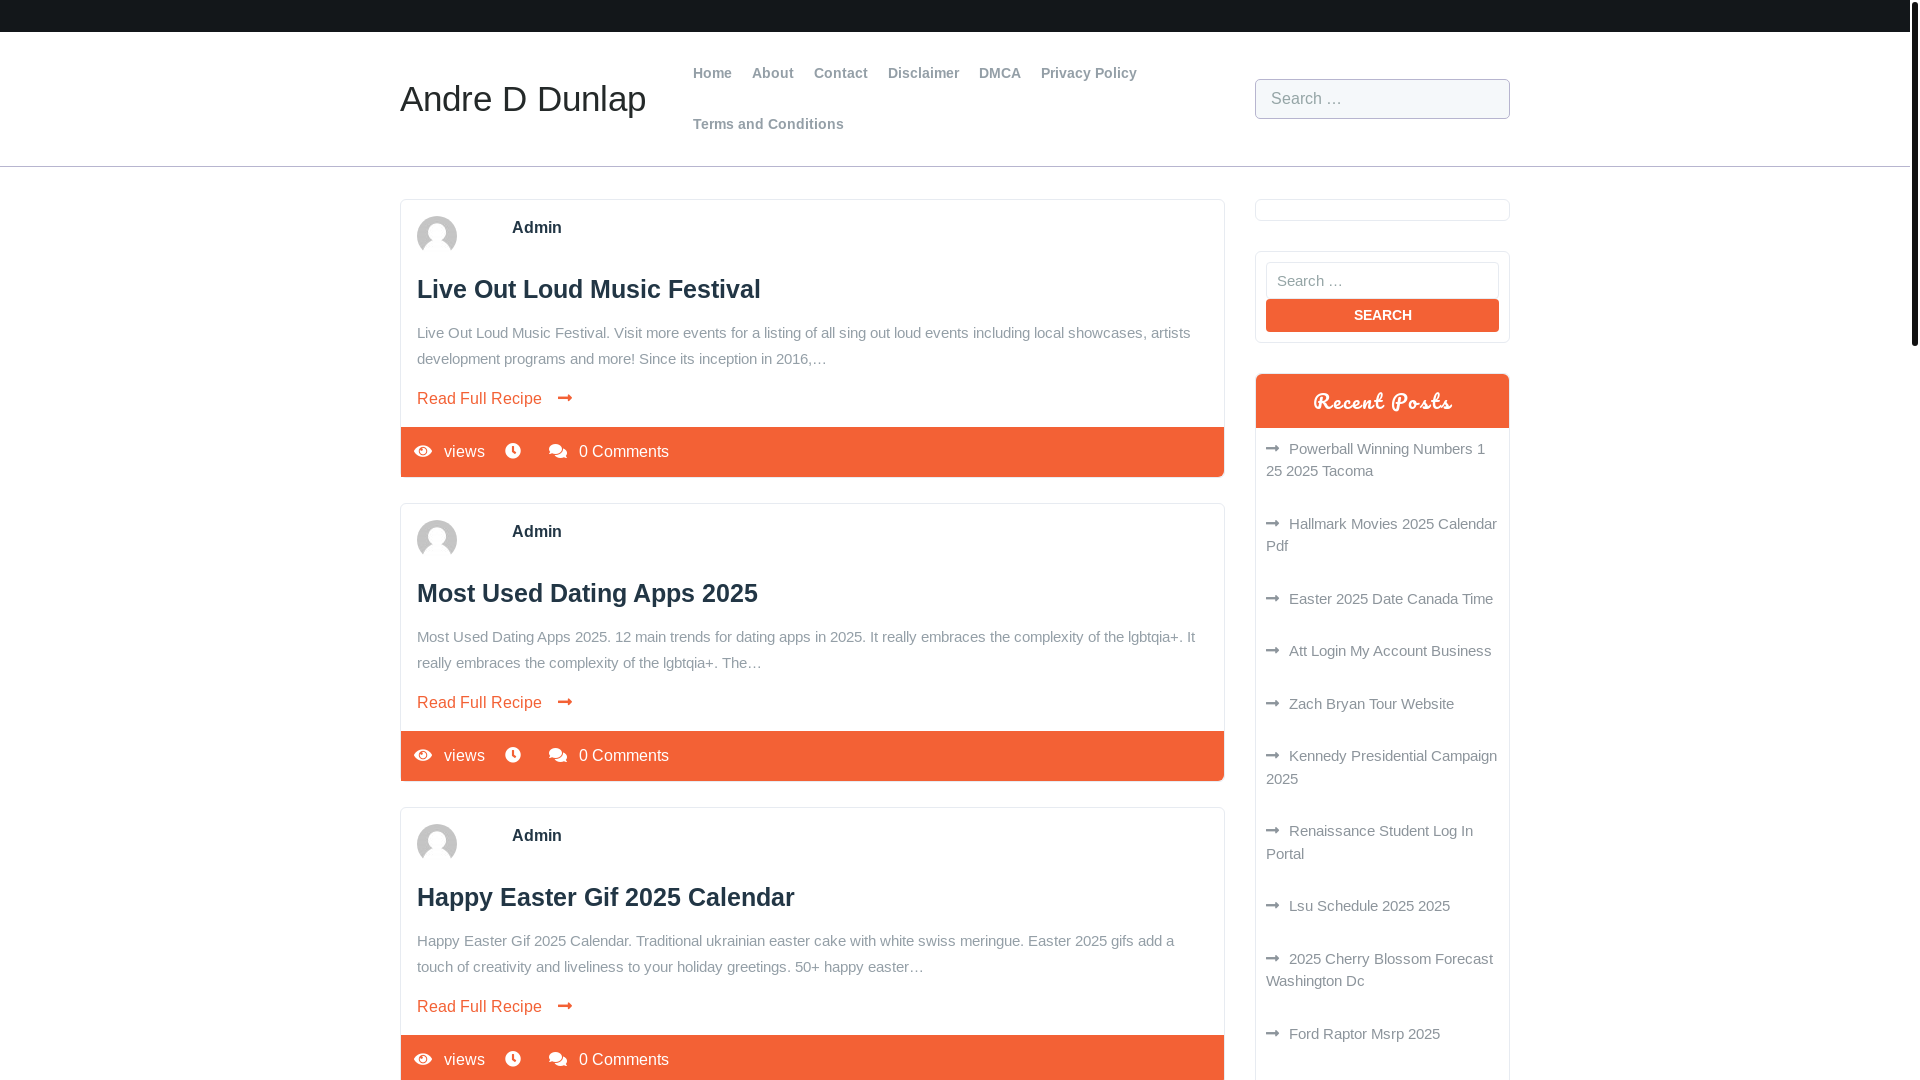The image size is (1920, 1080).
Task: Open the Privacy Policy menu link
Action: 1089,73
